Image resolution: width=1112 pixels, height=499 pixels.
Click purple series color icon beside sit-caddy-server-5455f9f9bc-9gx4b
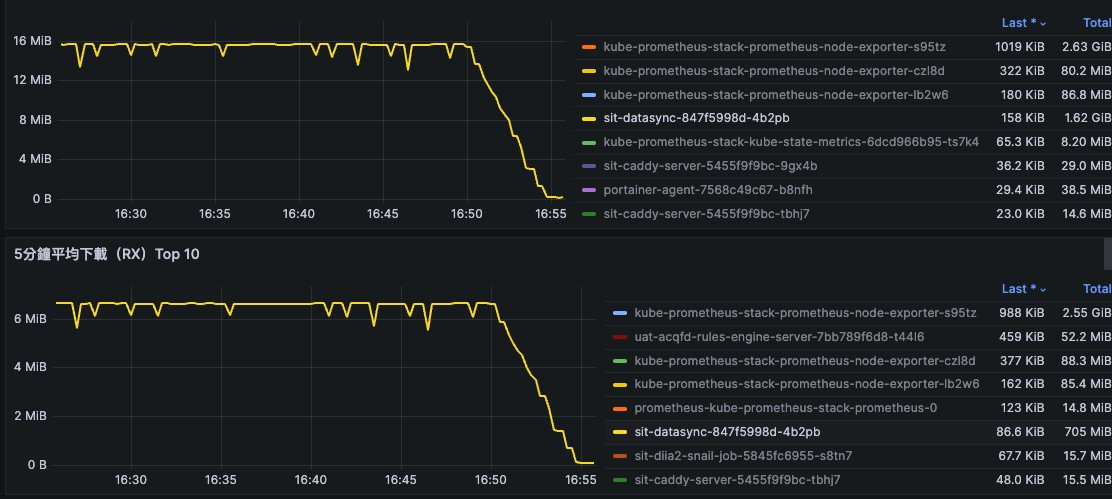[x=588, y=165]
